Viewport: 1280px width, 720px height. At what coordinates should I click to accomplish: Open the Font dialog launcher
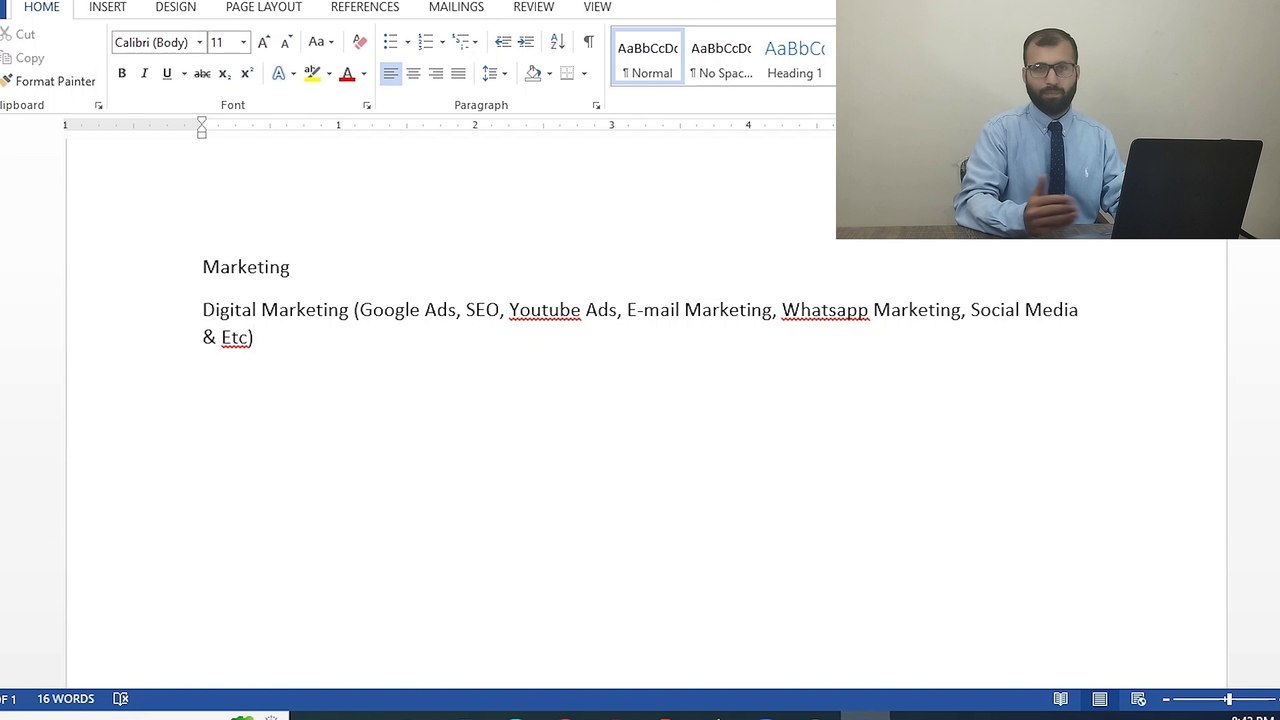coord(367,105)
